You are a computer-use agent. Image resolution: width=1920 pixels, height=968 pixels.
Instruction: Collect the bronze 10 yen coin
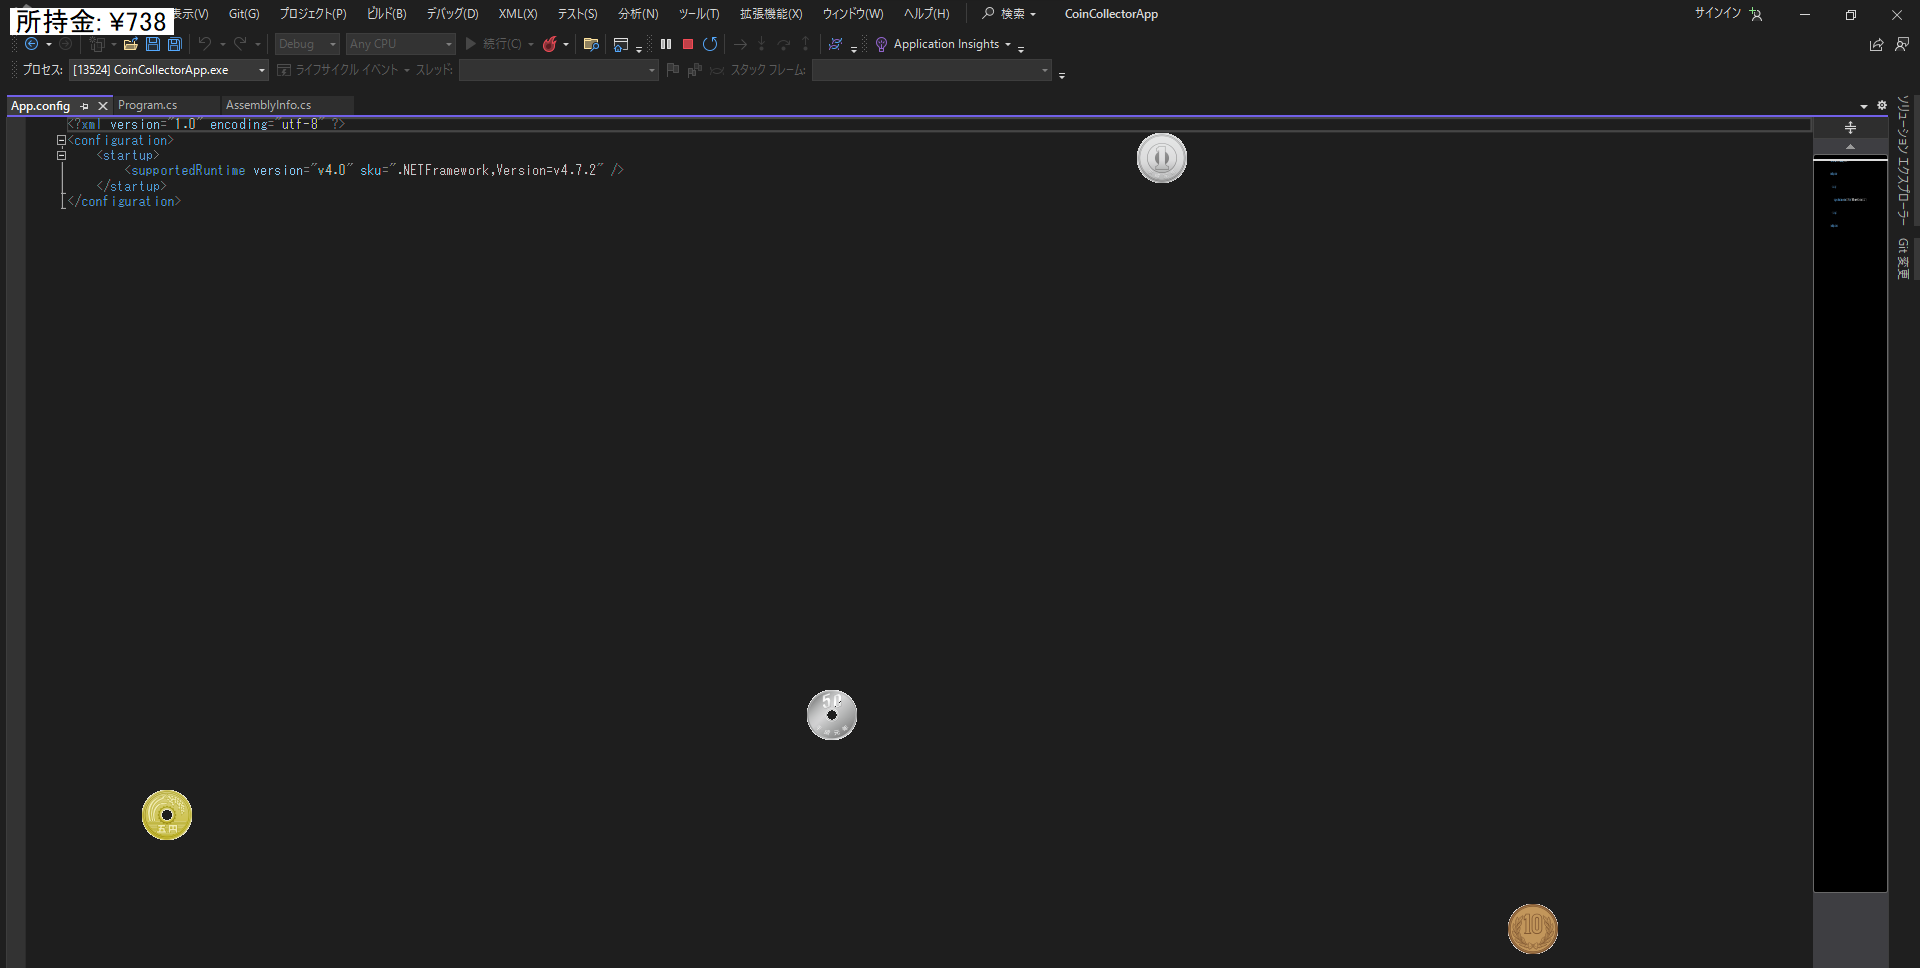1533,929
